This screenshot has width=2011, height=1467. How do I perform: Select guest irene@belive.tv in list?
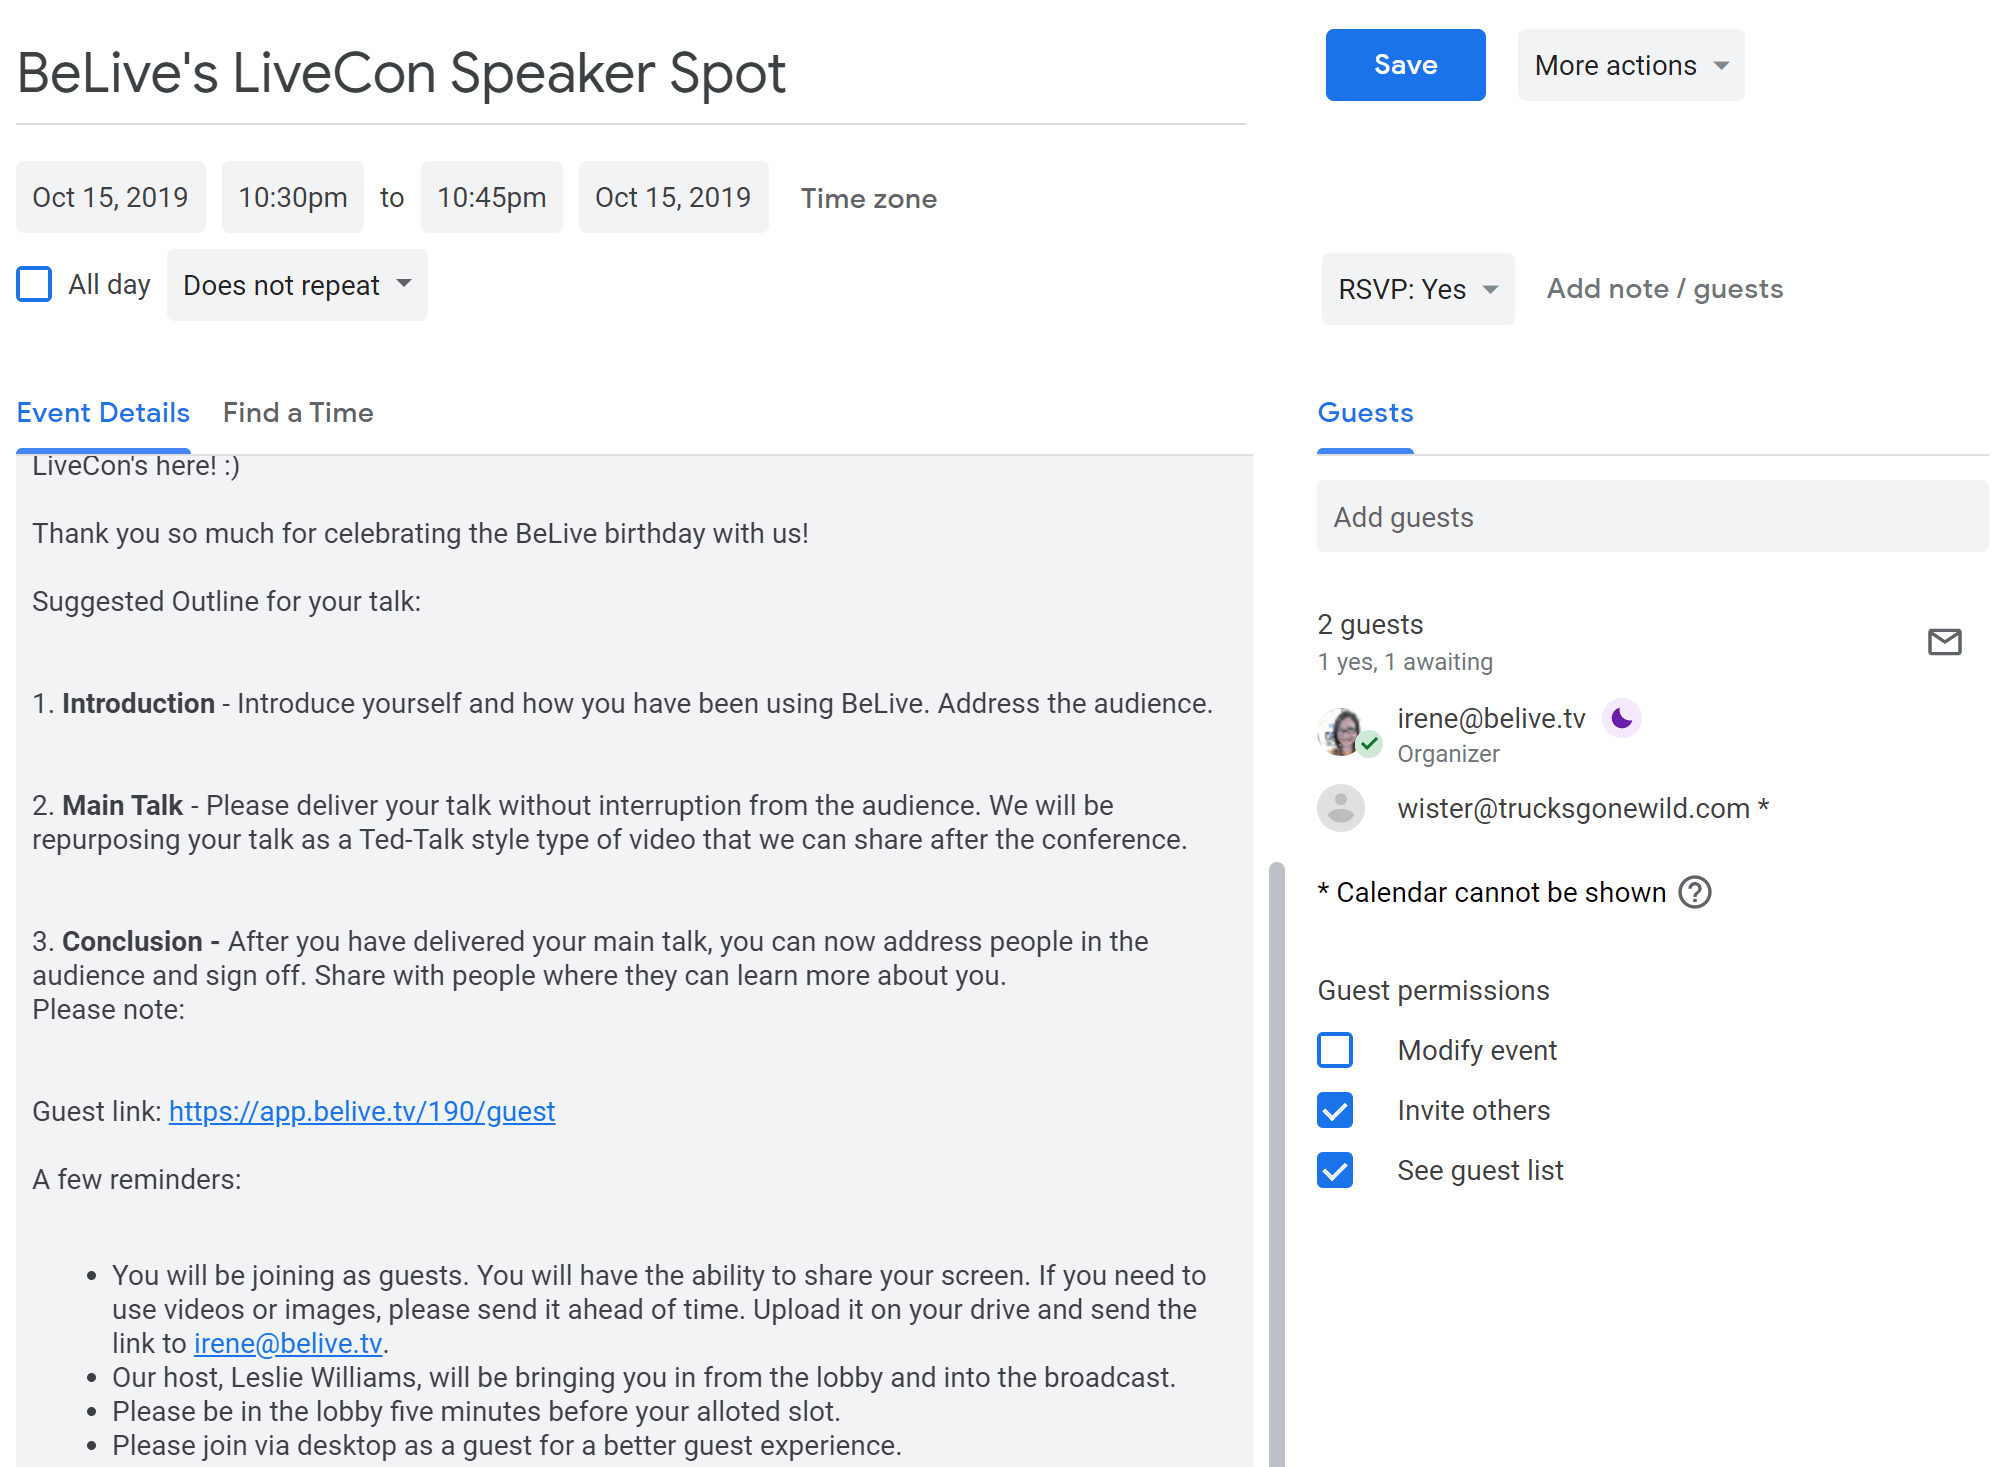pyautogui.click(x=1491, y=718)
